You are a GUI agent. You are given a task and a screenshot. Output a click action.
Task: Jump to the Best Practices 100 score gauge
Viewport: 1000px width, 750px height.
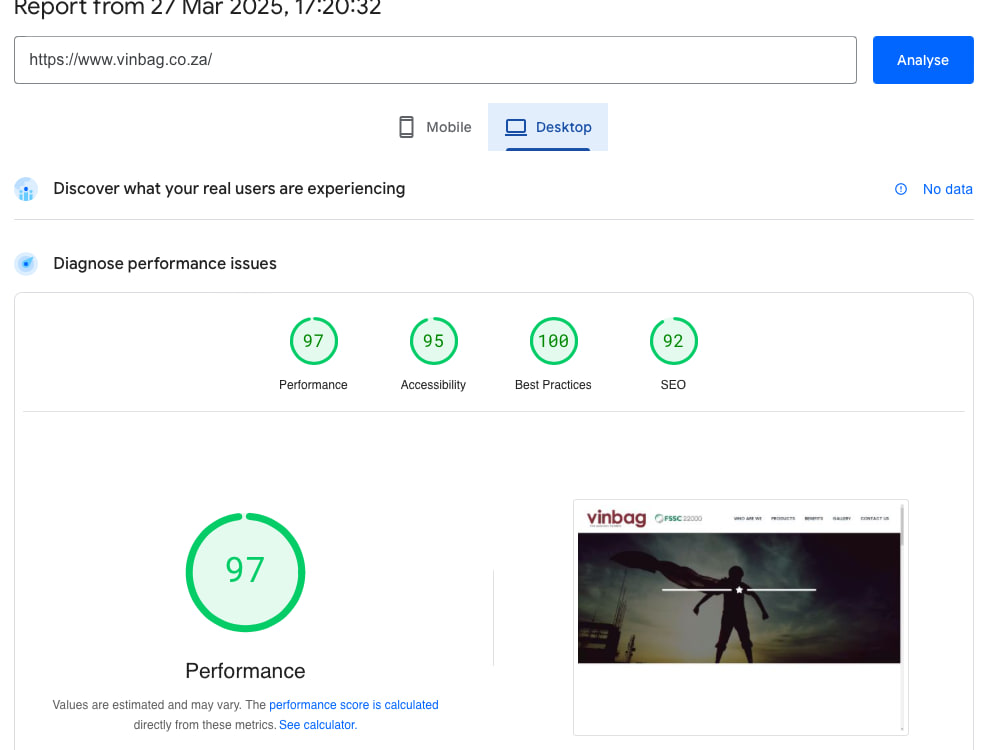pyautogui.click(x=553, y=341)
